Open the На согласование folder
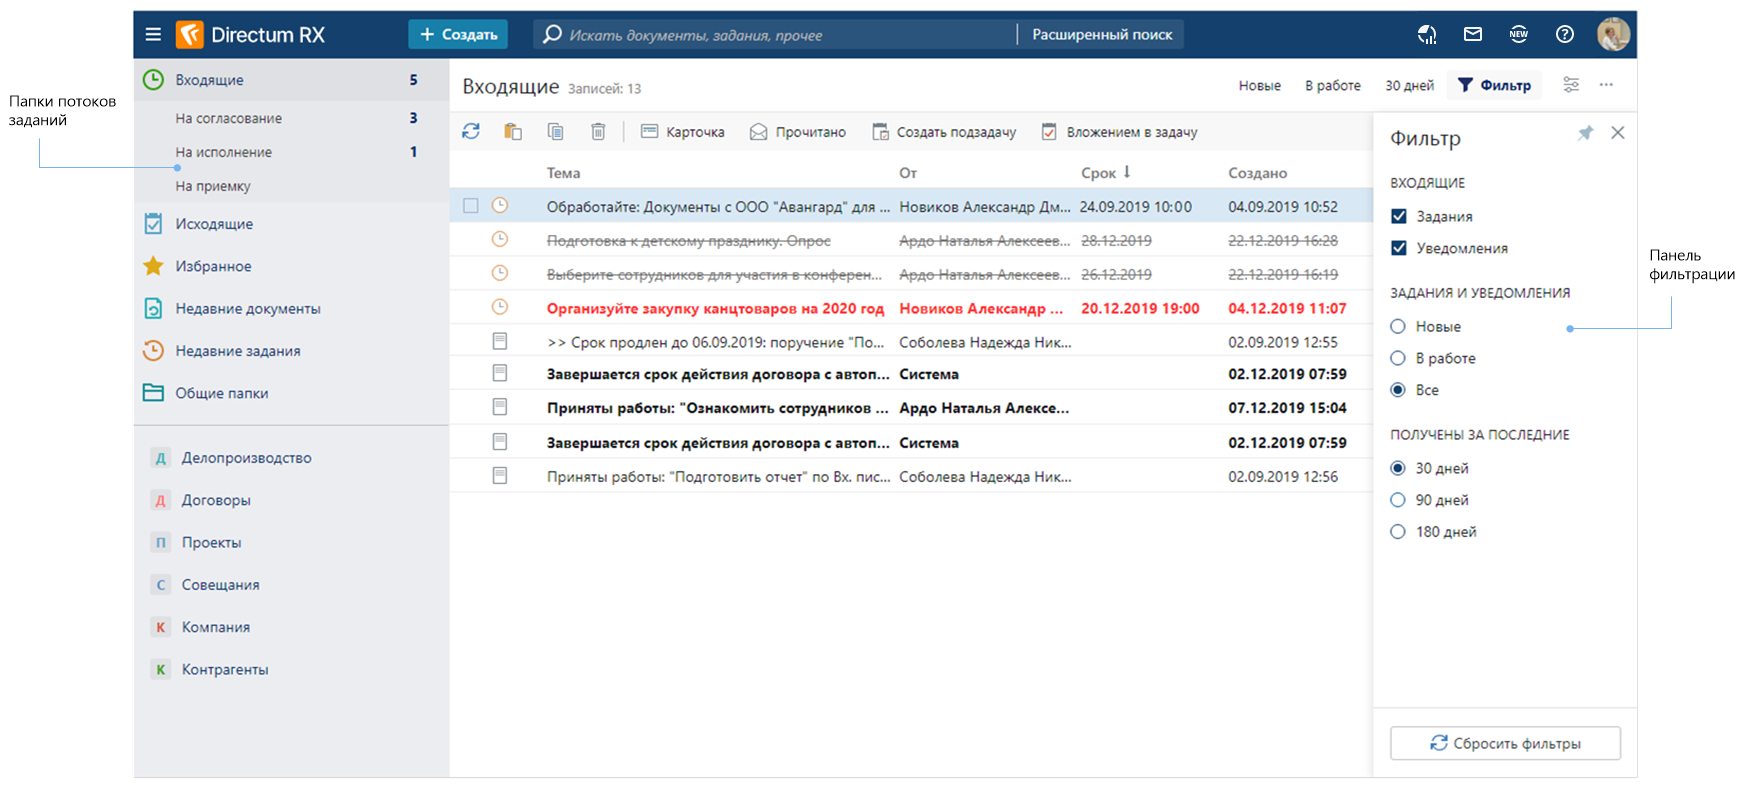Image resolution: width=1745 pixels, height=788 pixels. coord(229,118)
